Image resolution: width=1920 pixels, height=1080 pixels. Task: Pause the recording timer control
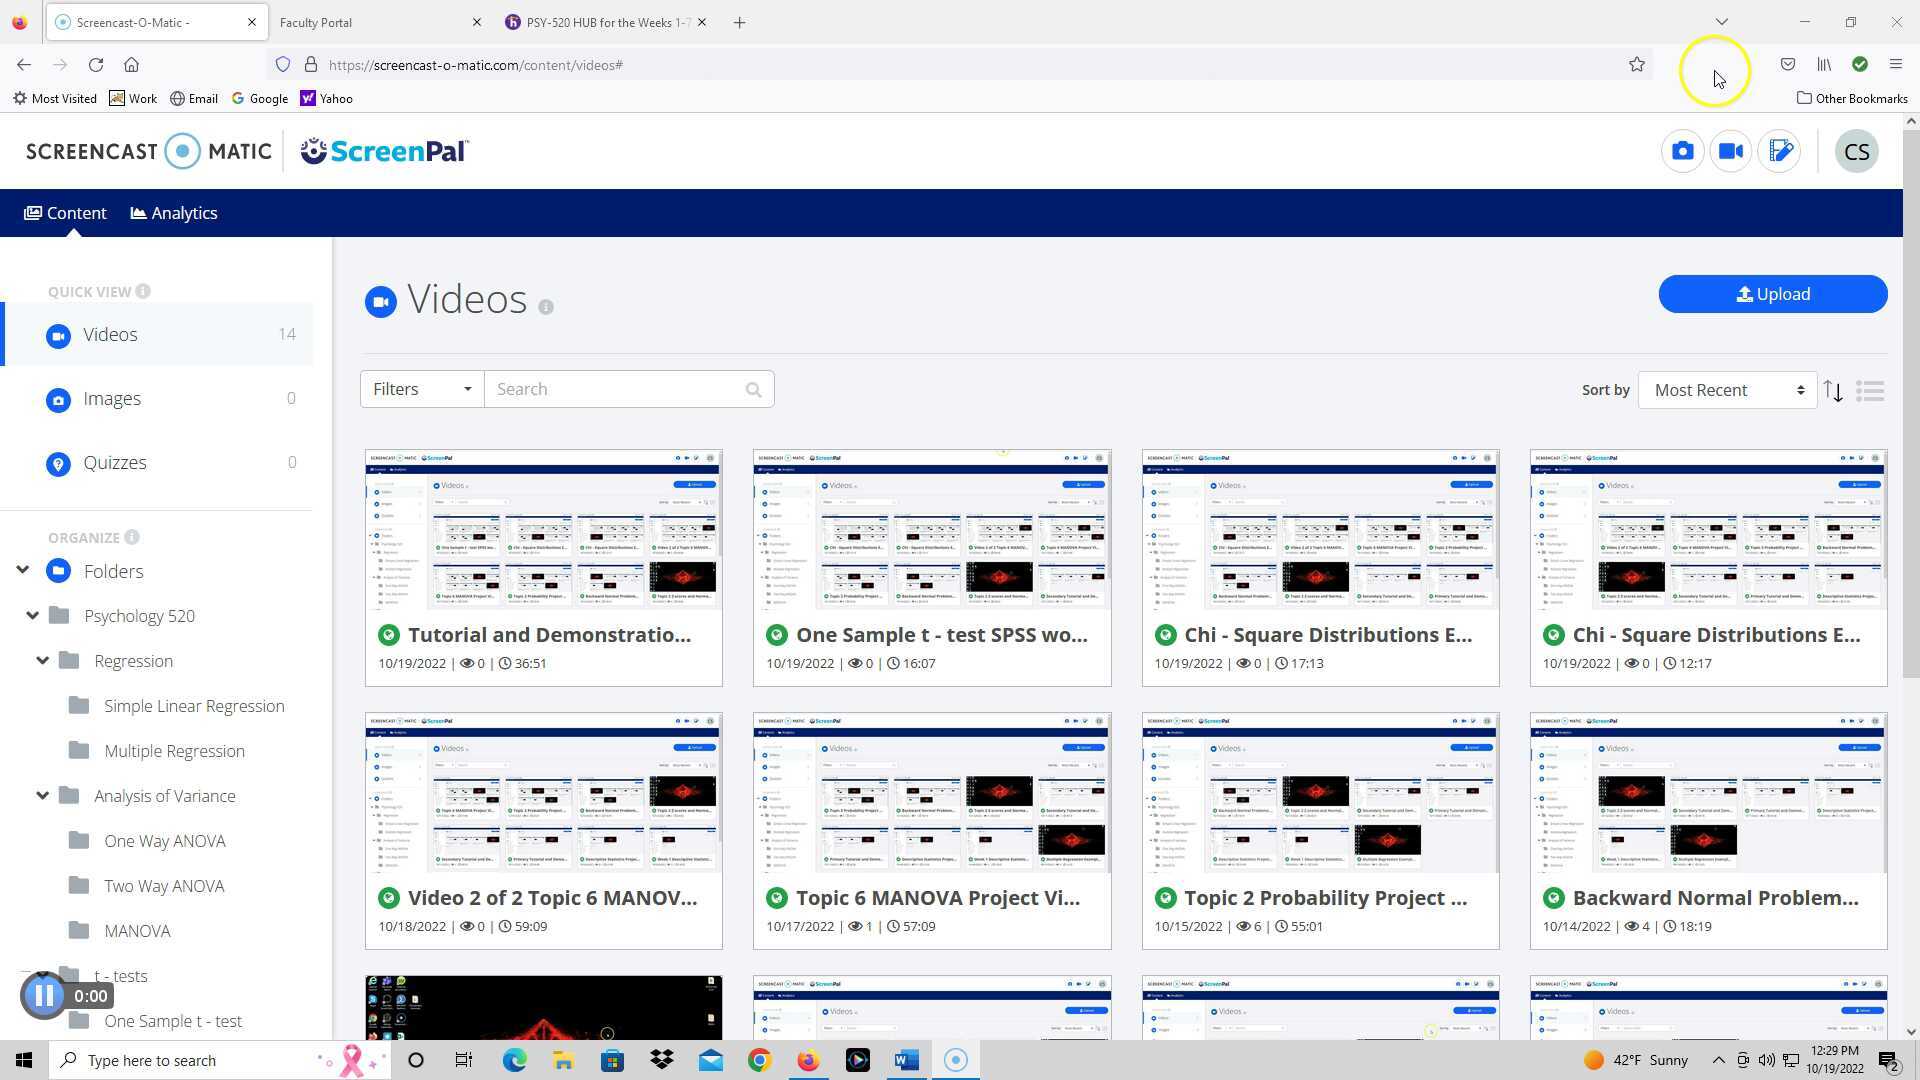(43, 996)
